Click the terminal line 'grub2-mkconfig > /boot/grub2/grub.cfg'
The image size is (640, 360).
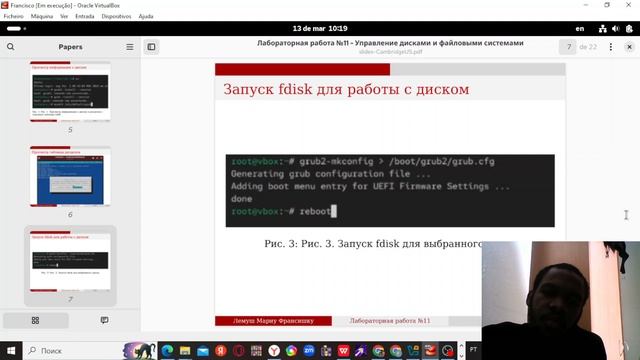(x=397, y=162)
